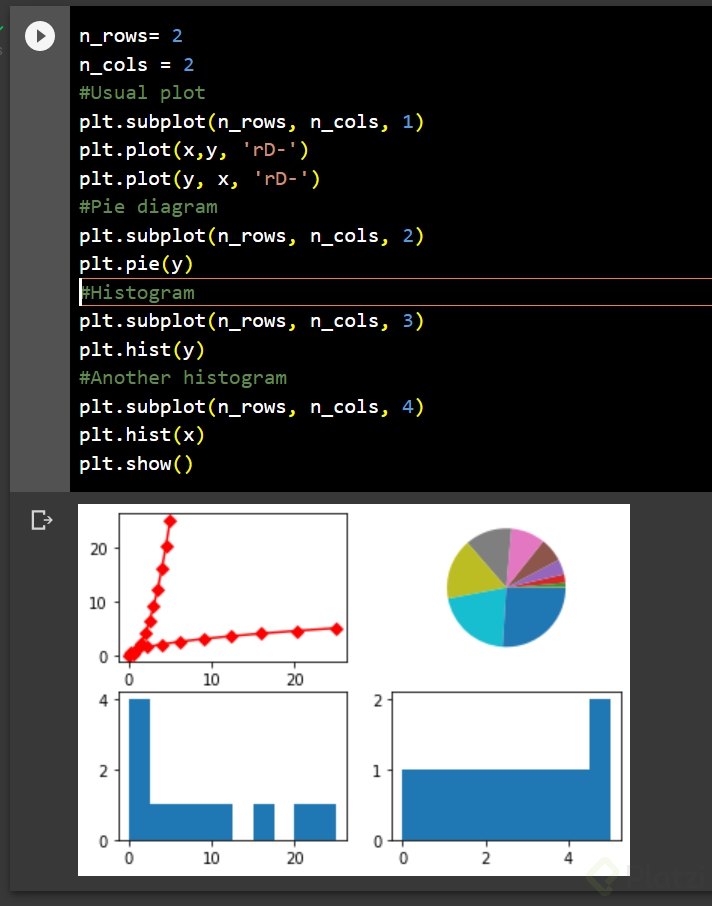Click the n_cols = 2 code line
The width and height of the screenshot is (712, 906).
[137, 64]
